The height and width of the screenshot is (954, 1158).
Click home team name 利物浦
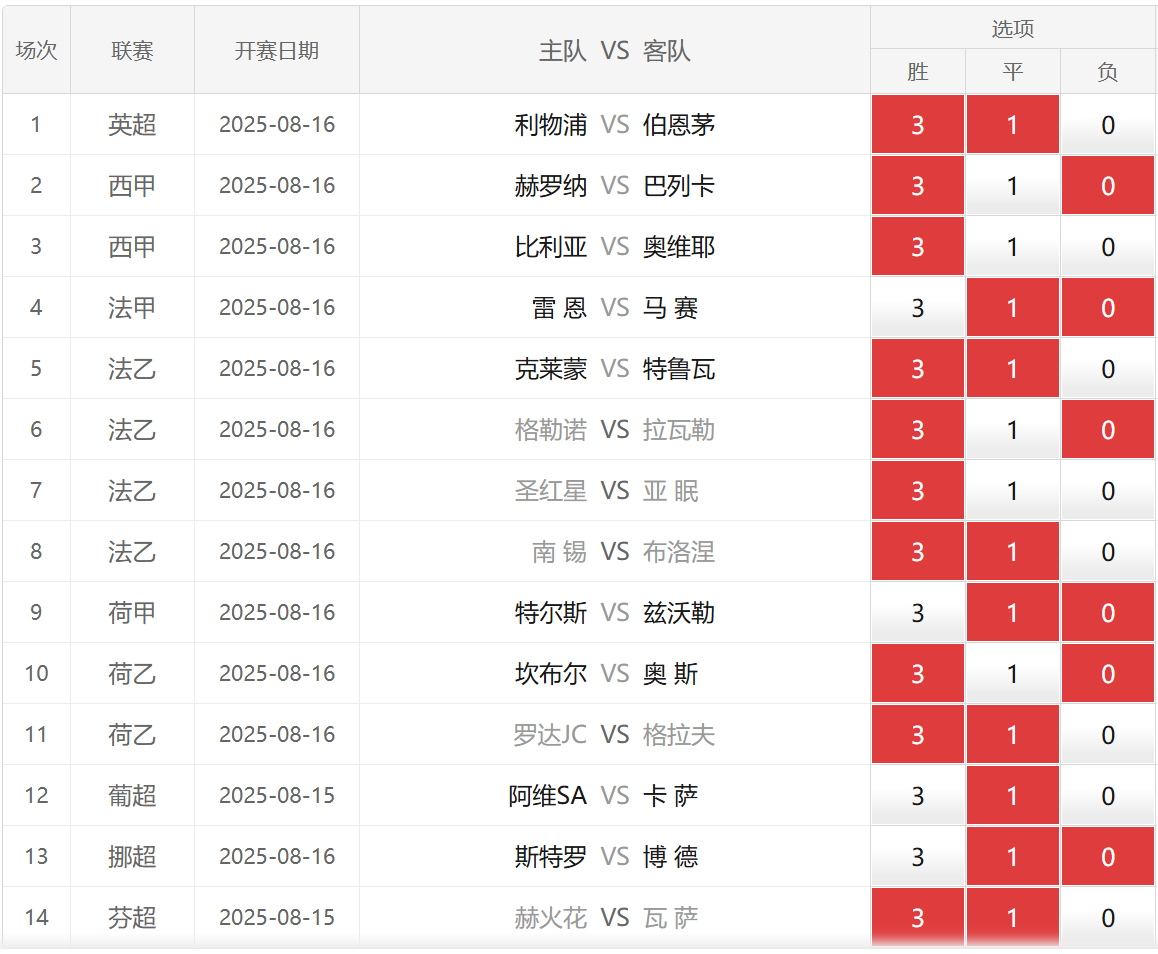tap(551, 125)
